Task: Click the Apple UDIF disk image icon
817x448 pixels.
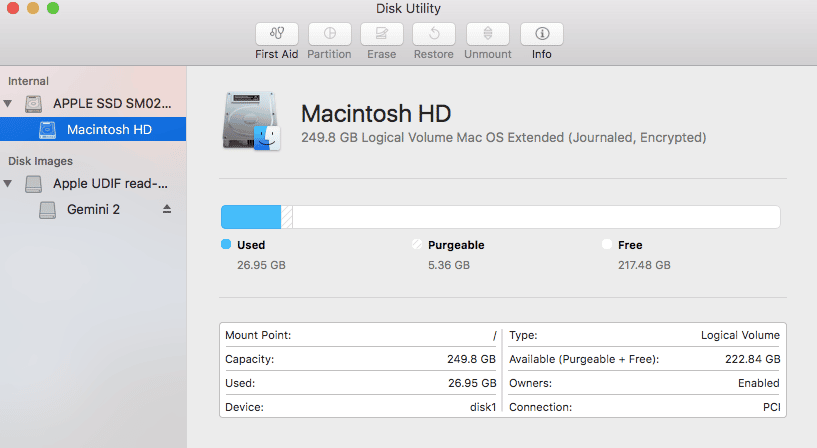Action: pyautogui.click(x=33, y=184)
